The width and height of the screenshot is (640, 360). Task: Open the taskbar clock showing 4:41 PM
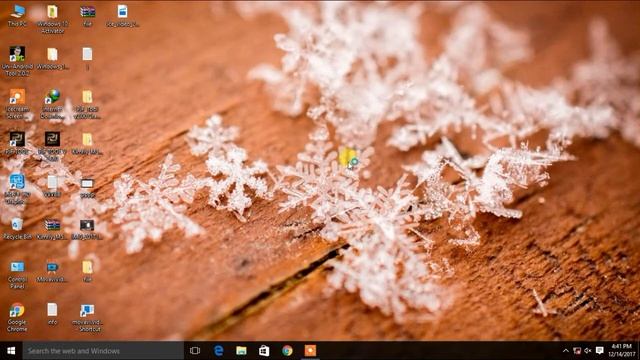pos(621,351)
